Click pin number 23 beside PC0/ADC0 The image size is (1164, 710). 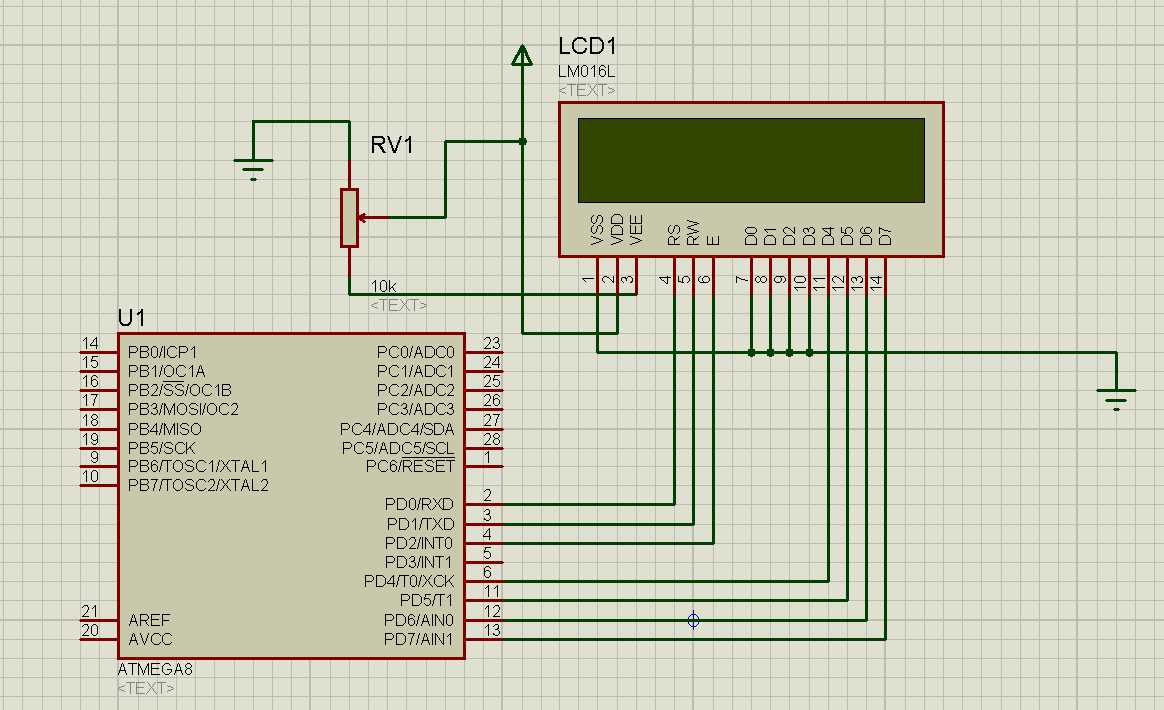click(x=491, y=343)
